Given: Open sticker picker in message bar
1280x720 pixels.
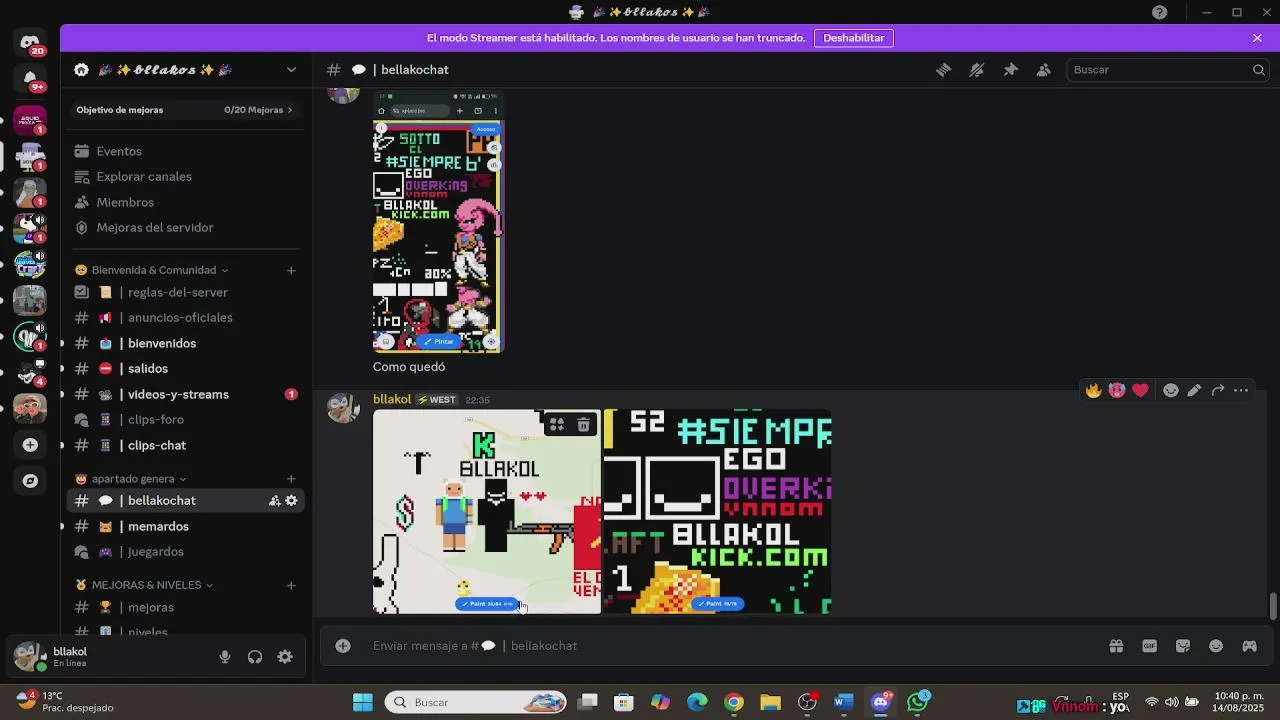Looking at the screenshot, I should coord(1183,646).
